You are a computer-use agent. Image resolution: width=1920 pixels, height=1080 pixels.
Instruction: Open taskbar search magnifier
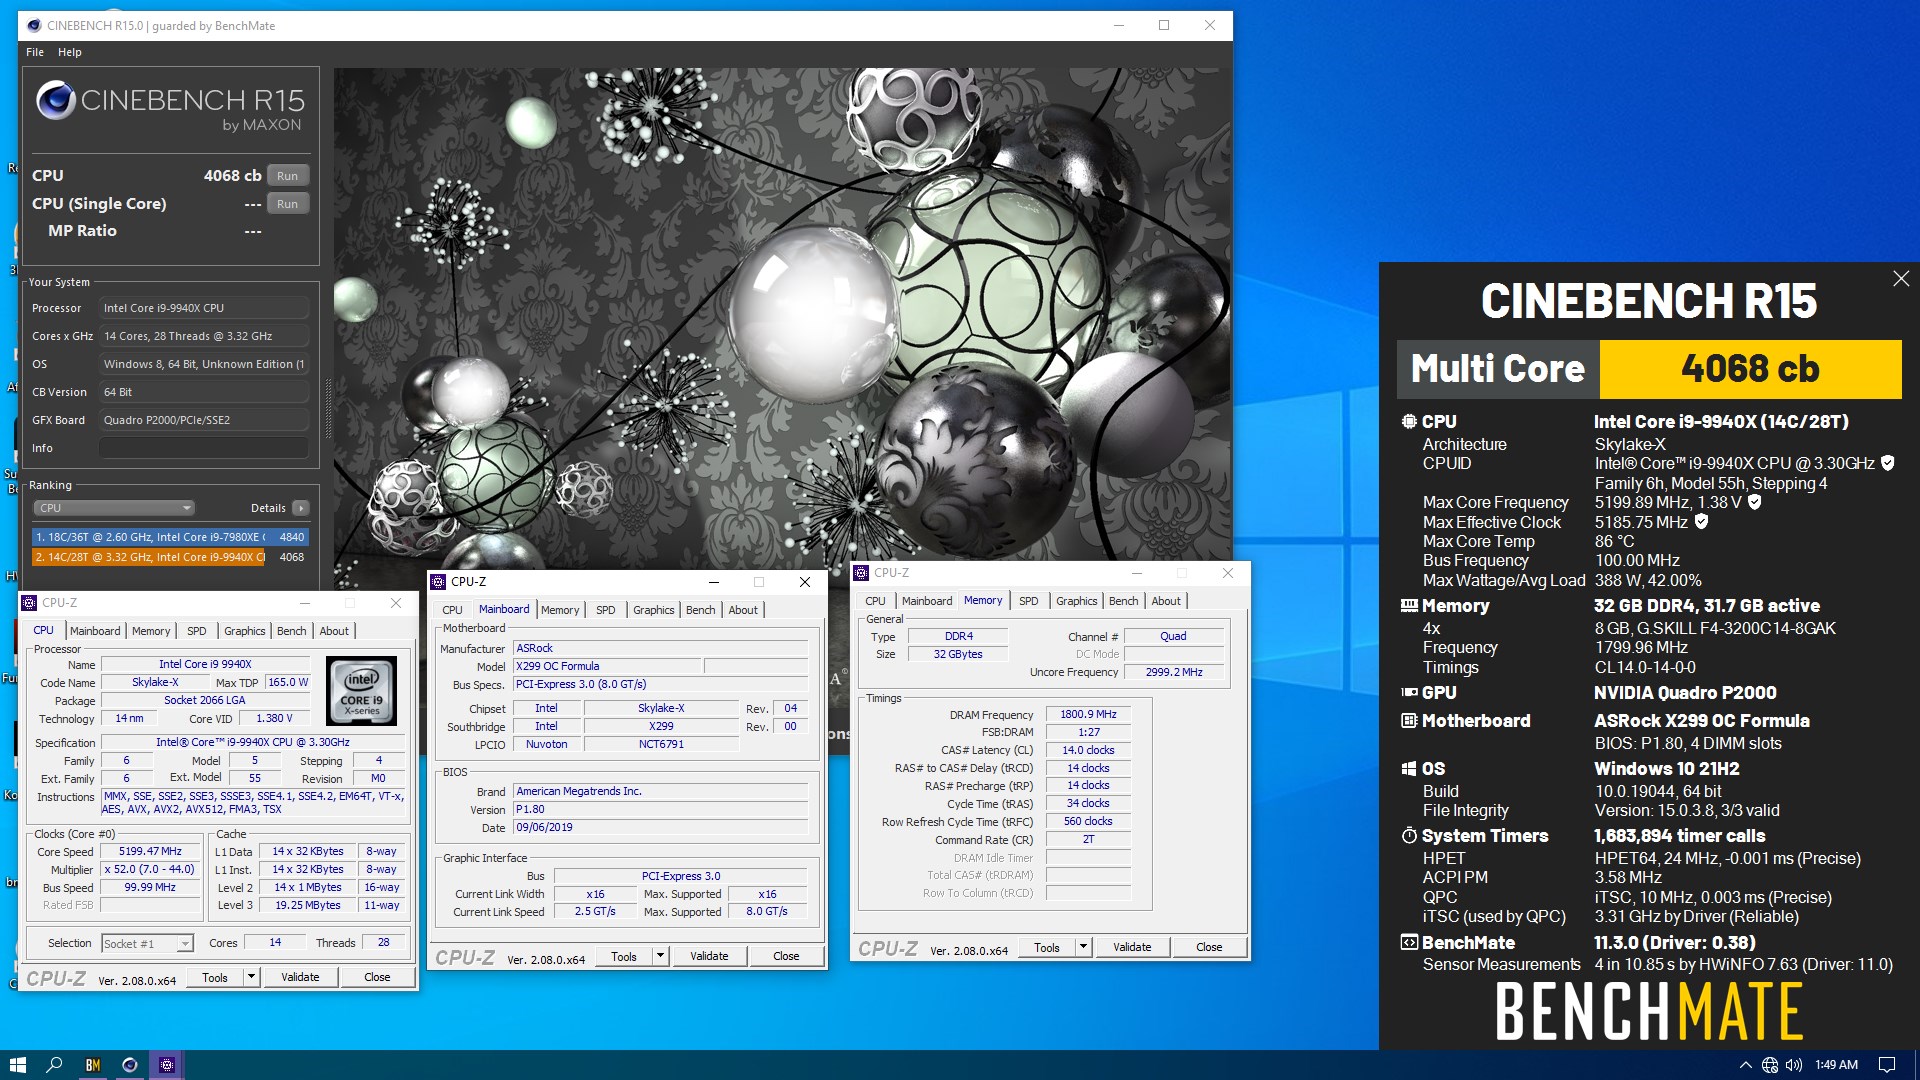[55, 1065]
